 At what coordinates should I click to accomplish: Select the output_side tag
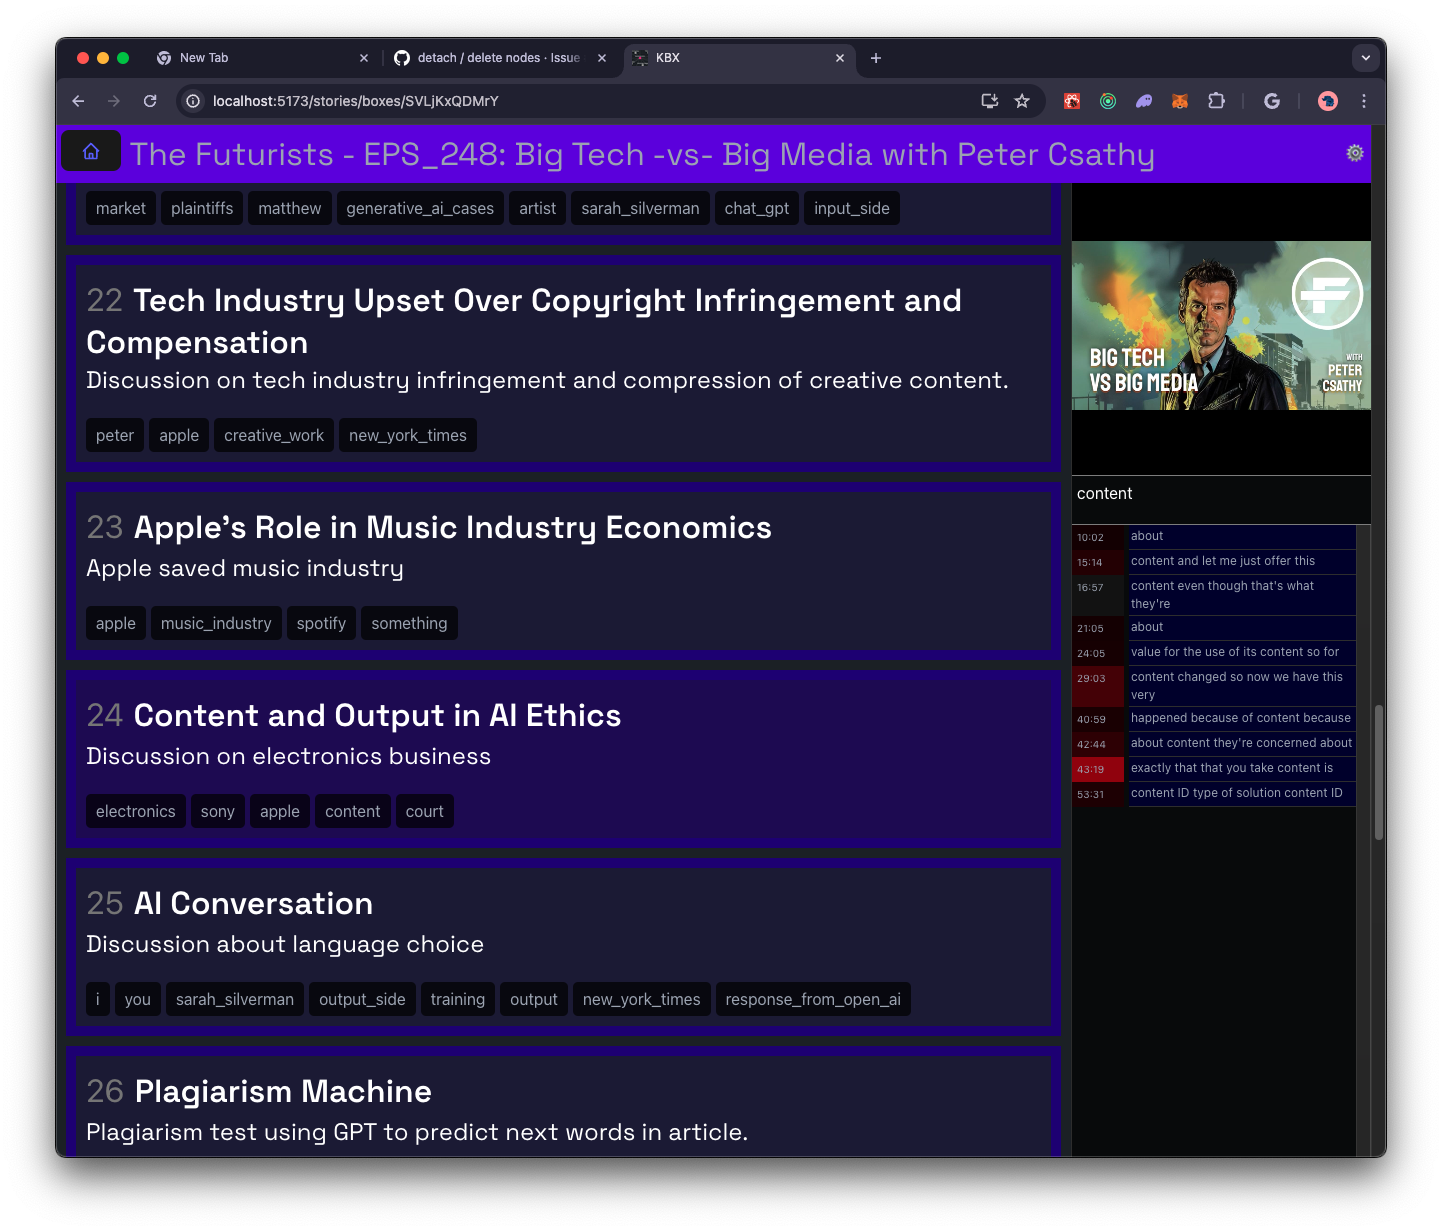click(x=362, y=999)
